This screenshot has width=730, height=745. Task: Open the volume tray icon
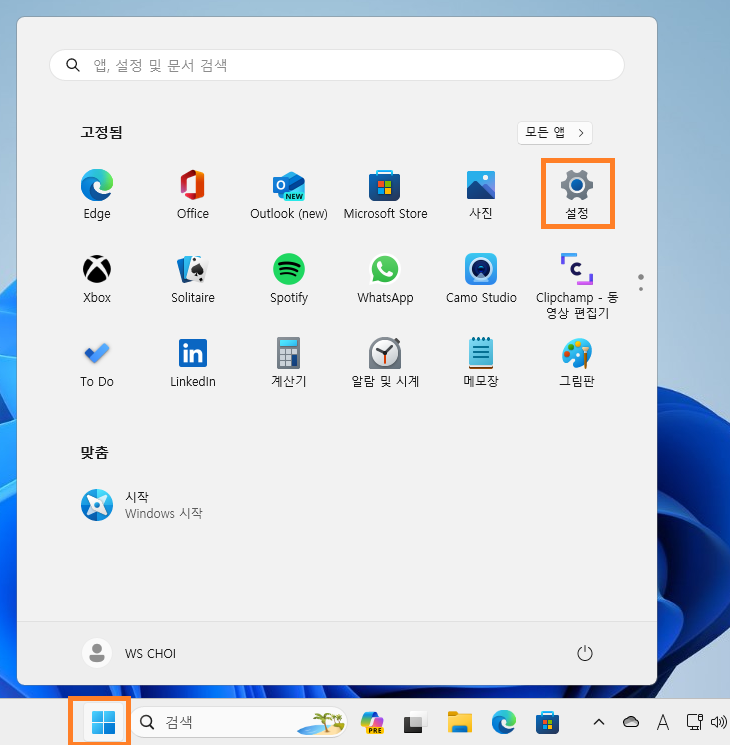[719, 722]
